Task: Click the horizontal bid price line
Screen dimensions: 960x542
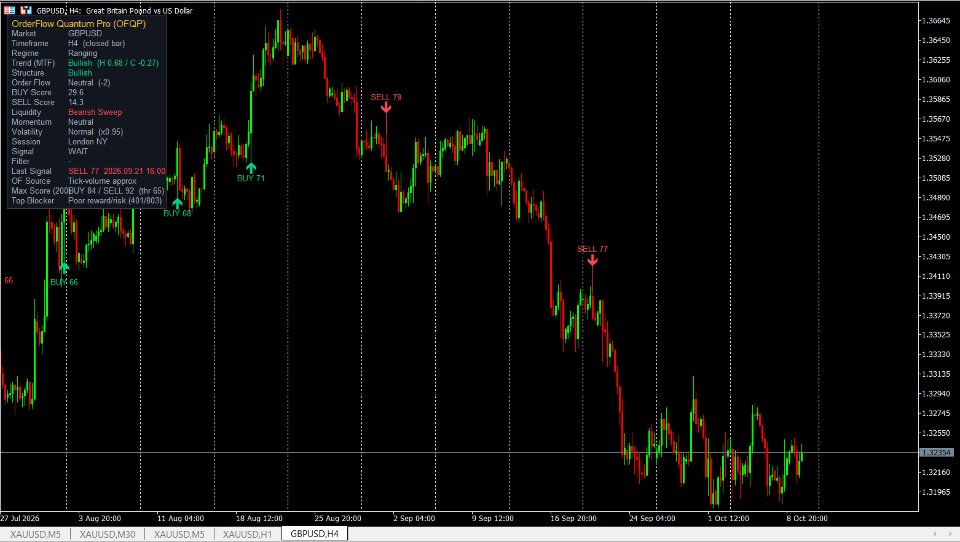Action: tap(459, 453)
